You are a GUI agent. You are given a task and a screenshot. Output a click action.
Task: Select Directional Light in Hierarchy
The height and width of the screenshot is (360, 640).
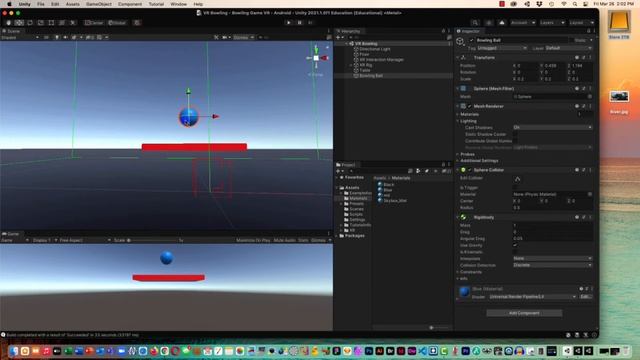click(x=374, y=49)
